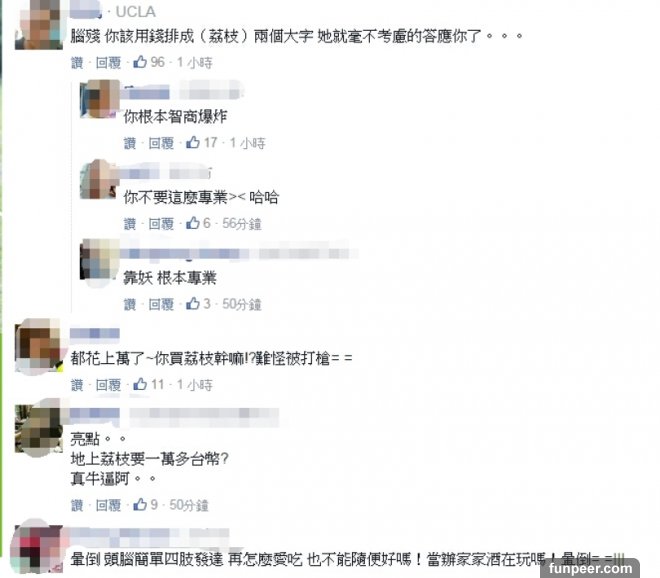The image size is (660, 578).
Task: Reply to the 靠妖 根本專業 comment
Action: 161,304
